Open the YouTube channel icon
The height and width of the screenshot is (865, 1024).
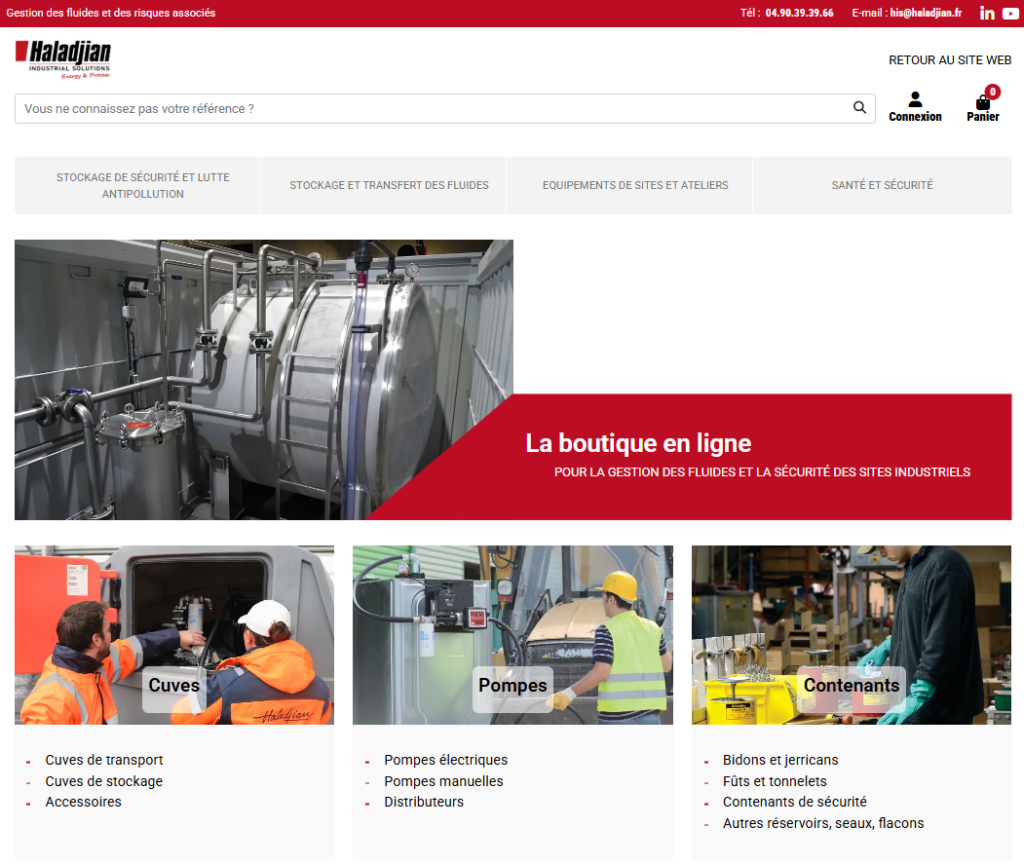click(1010, 13)
